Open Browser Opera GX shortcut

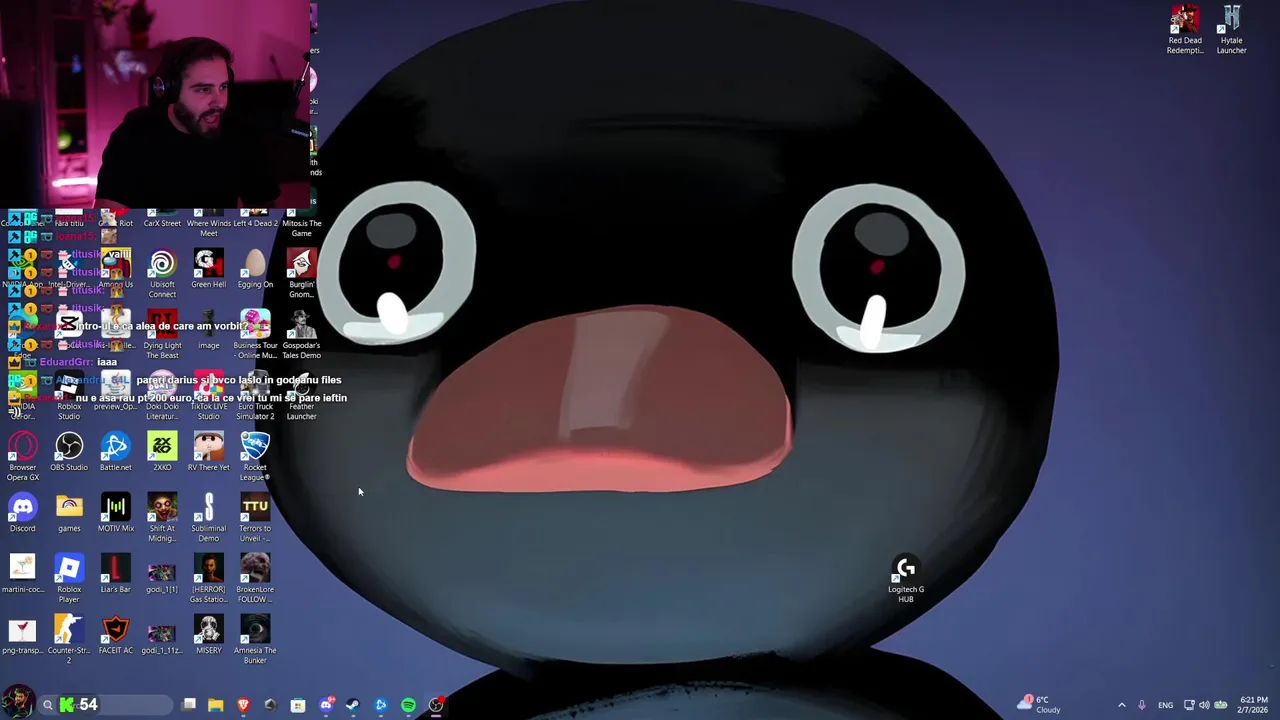(23, 456)
